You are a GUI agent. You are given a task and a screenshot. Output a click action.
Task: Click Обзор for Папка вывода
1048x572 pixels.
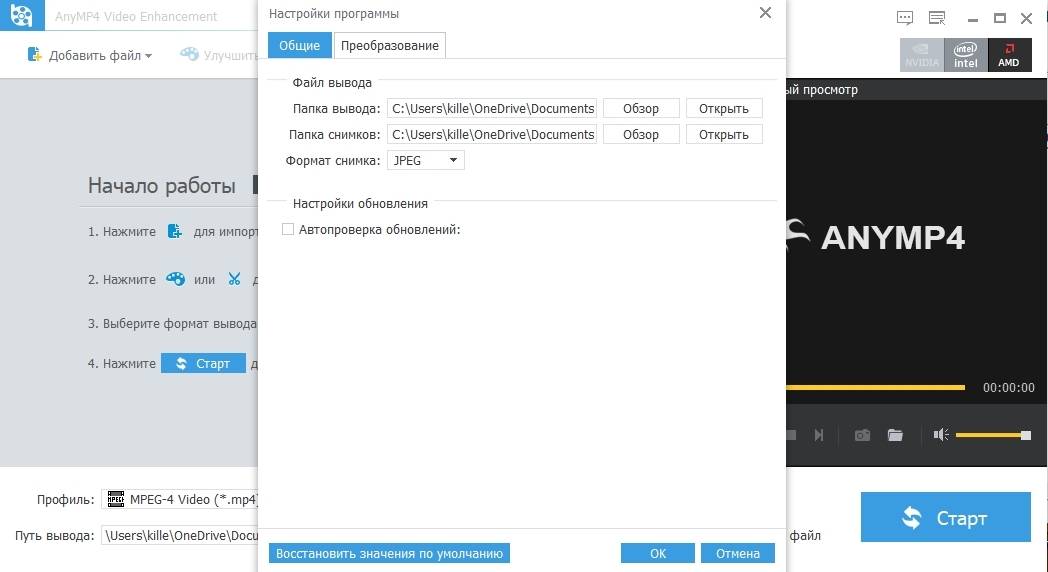641,108
